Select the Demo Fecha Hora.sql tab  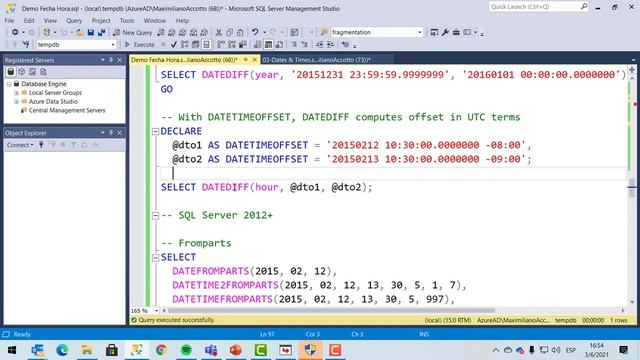(x=184, y=60)
